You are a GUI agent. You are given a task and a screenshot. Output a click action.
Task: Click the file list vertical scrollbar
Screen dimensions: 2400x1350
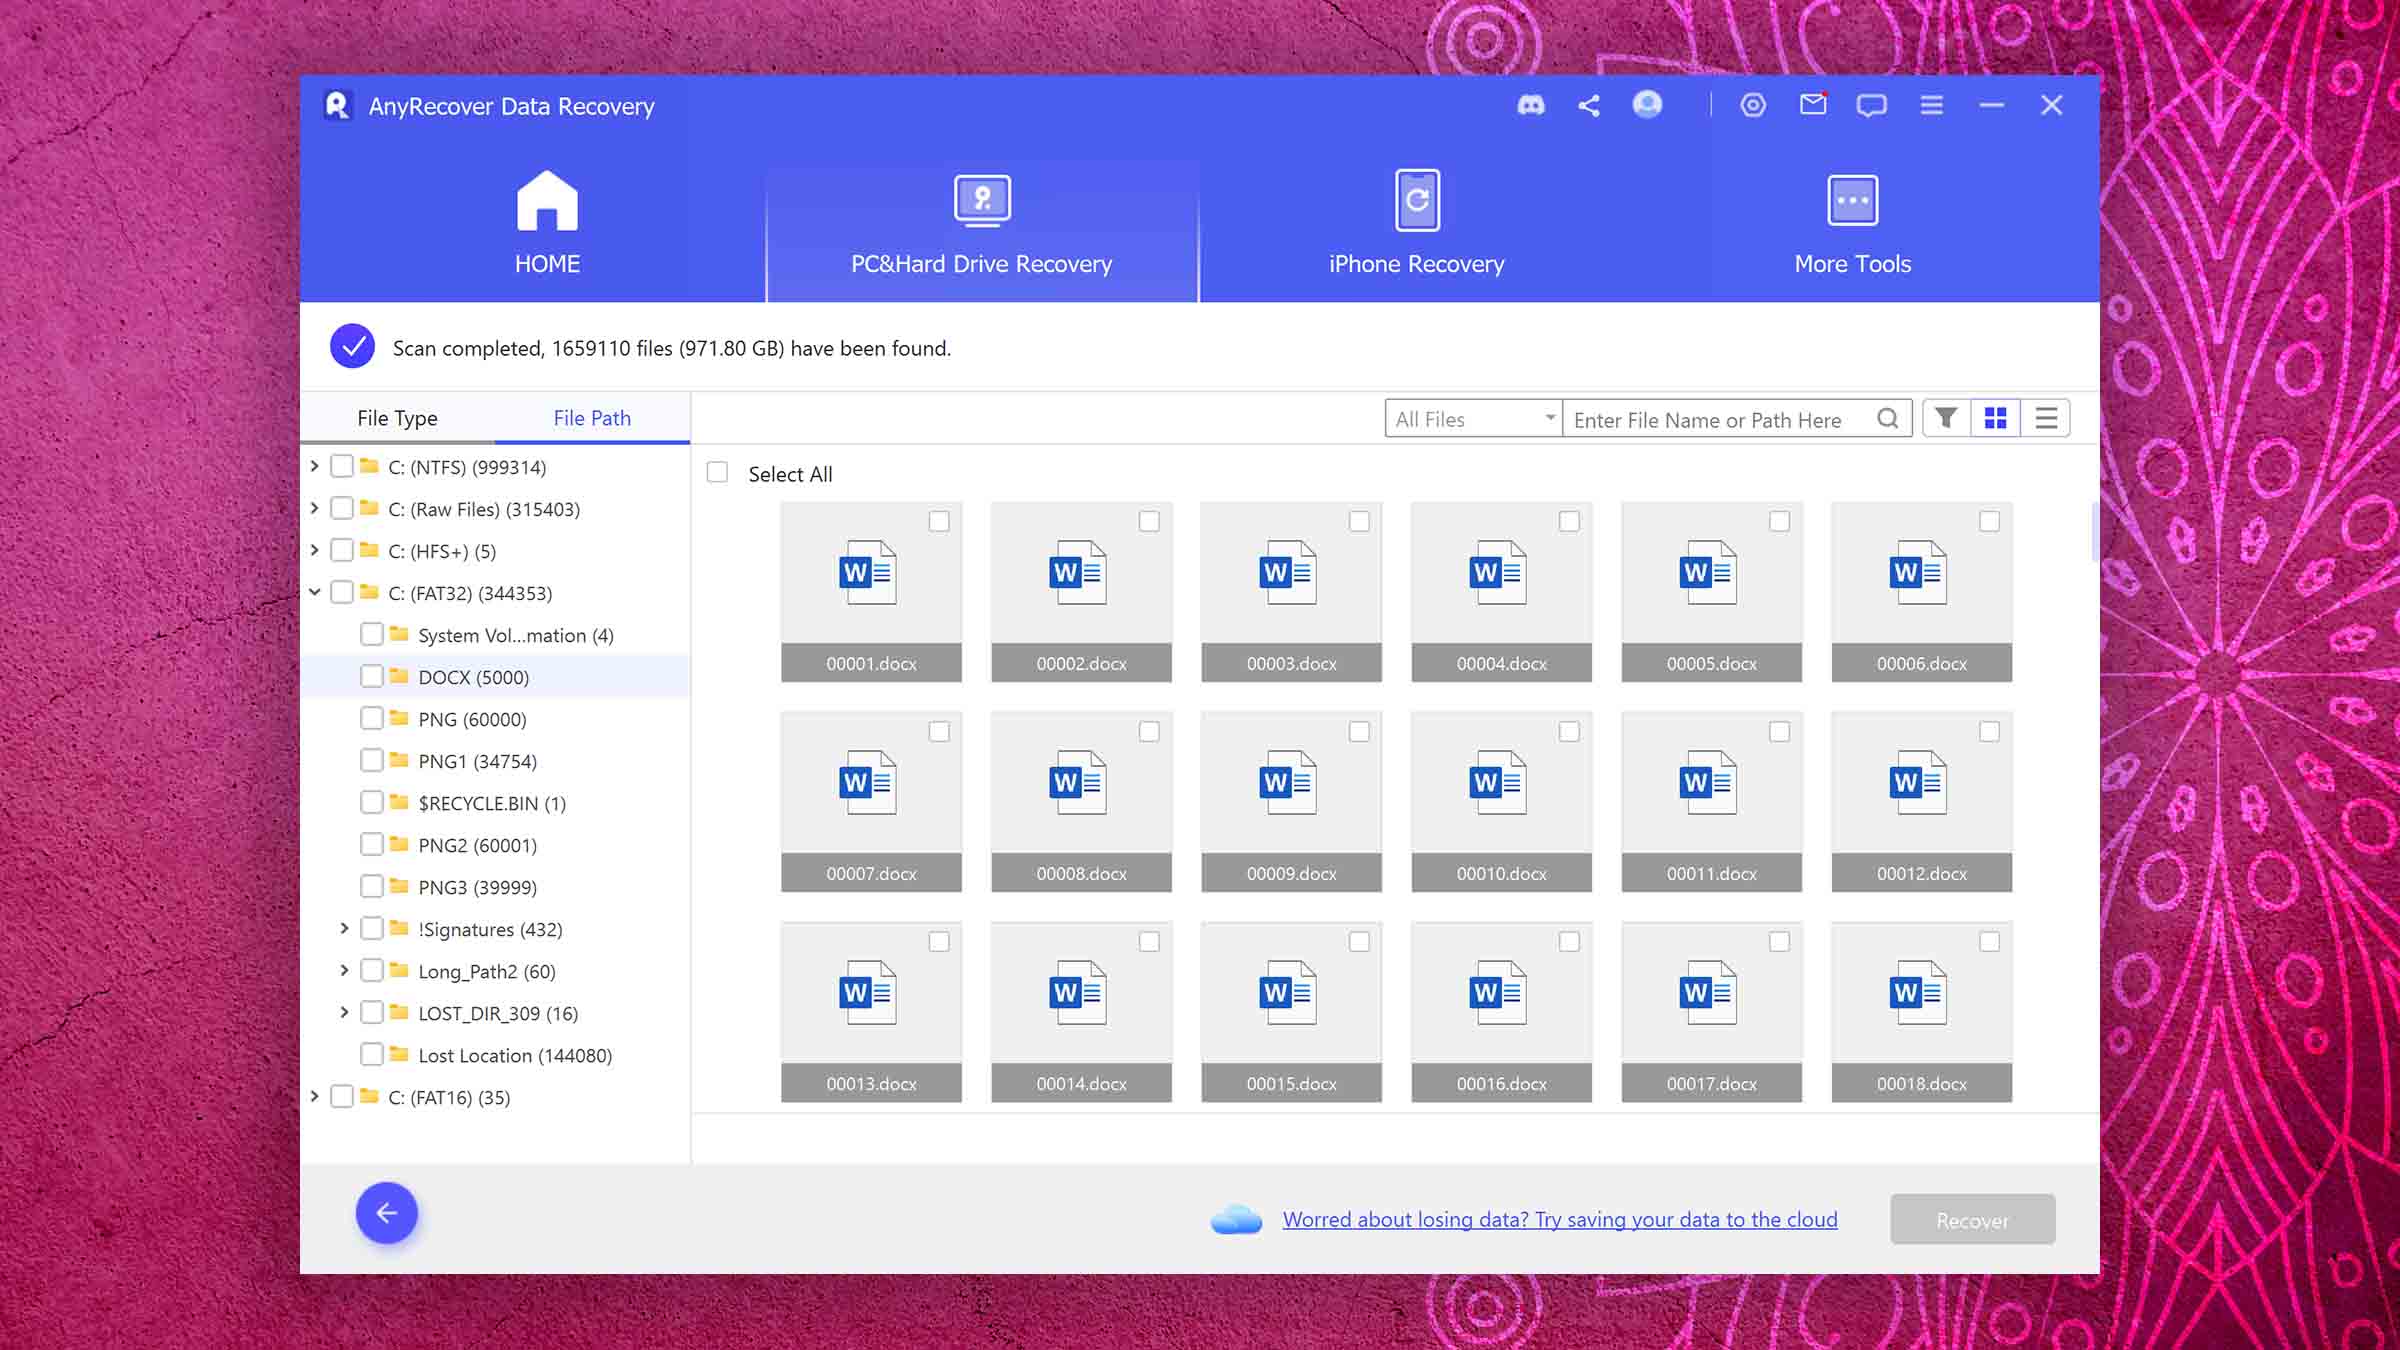tap(2094, 530)
